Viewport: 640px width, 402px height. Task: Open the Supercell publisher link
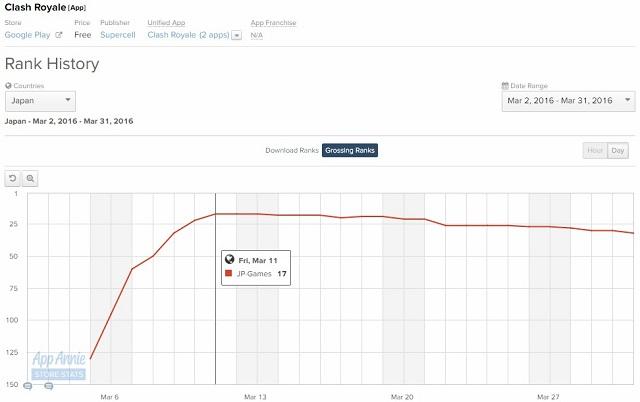118,35
